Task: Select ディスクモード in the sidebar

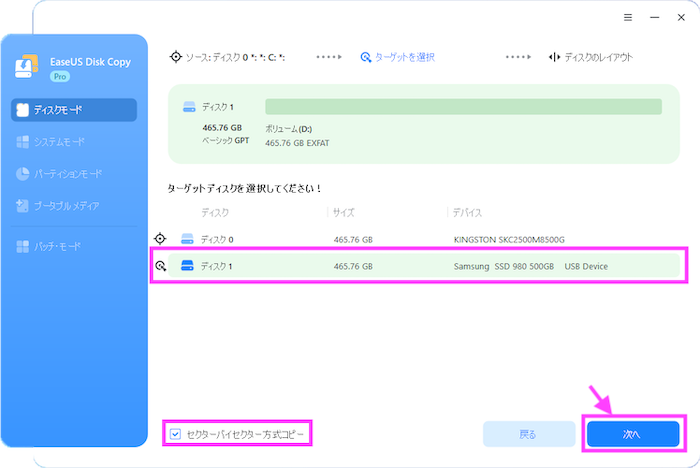Action: (74, 110)
